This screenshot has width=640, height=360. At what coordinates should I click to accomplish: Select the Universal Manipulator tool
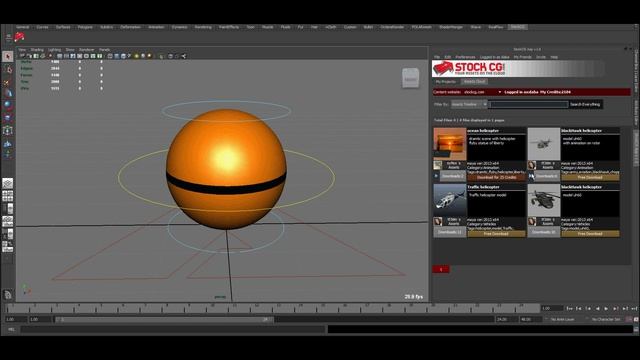(8, 131)
